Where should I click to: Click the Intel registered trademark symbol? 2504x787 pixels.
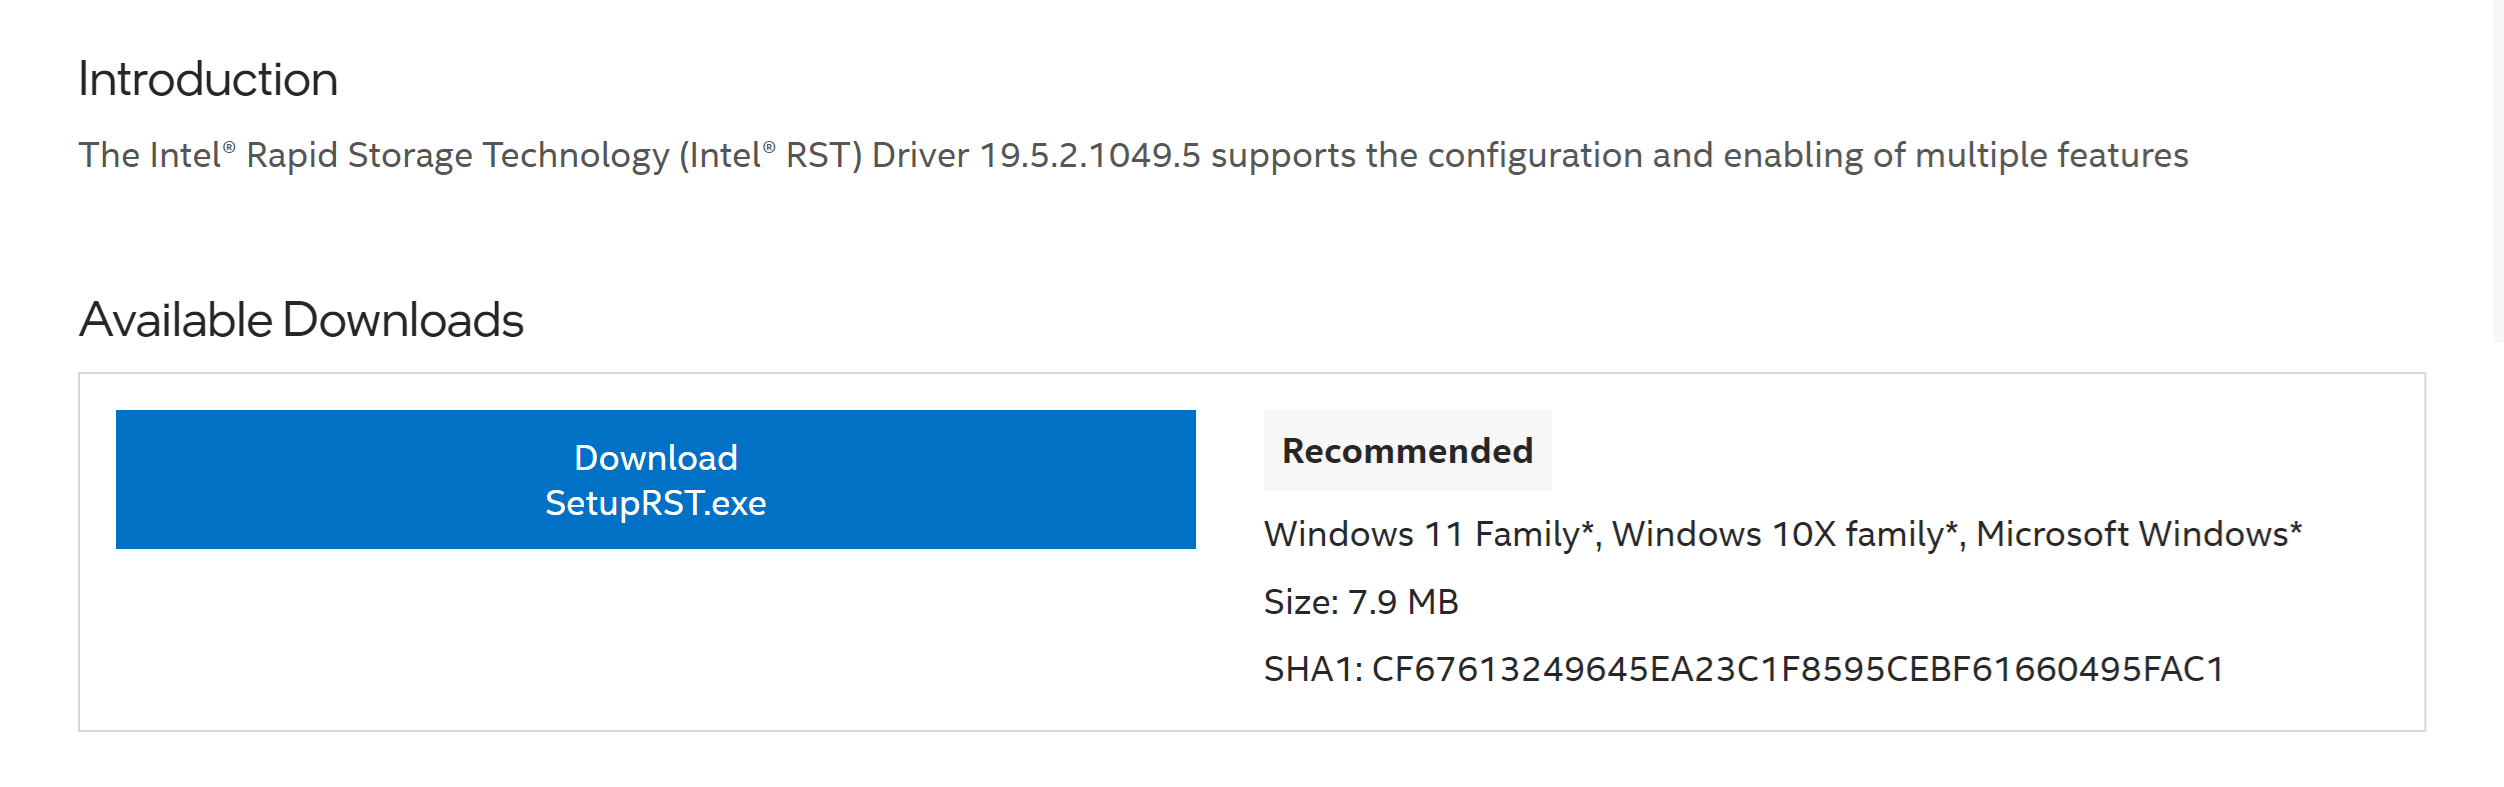click(x=230, y=146)
